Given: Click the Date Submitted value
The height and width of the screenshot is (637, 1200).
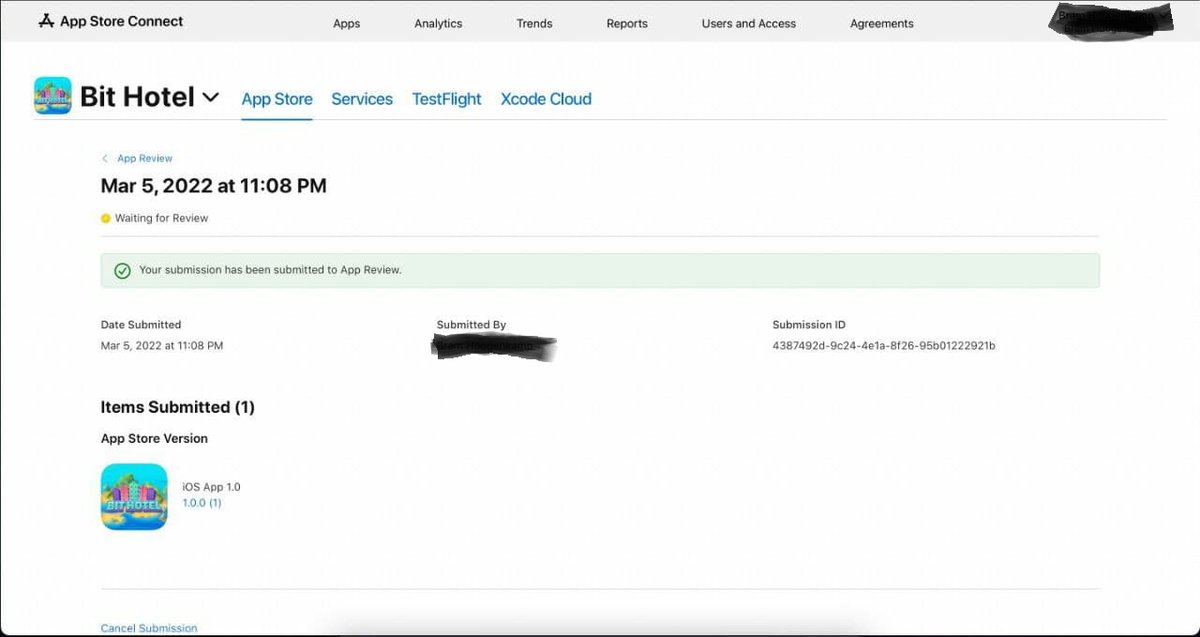Looking at the screenshot, I should (162, 346).
